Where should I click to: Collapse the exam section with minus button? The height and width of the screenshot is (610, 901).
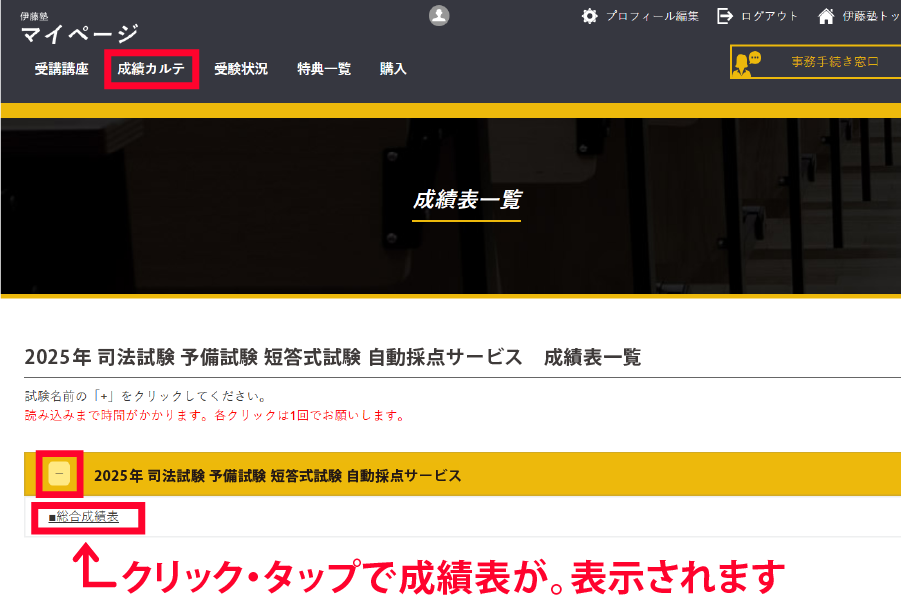point(59,474)
